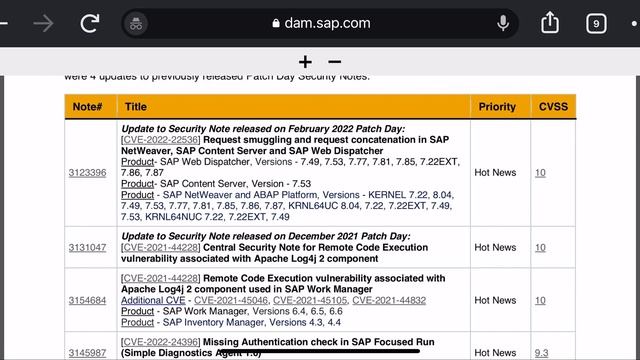
Task: Open security note 3131047
Action: [x=87, y=247]
